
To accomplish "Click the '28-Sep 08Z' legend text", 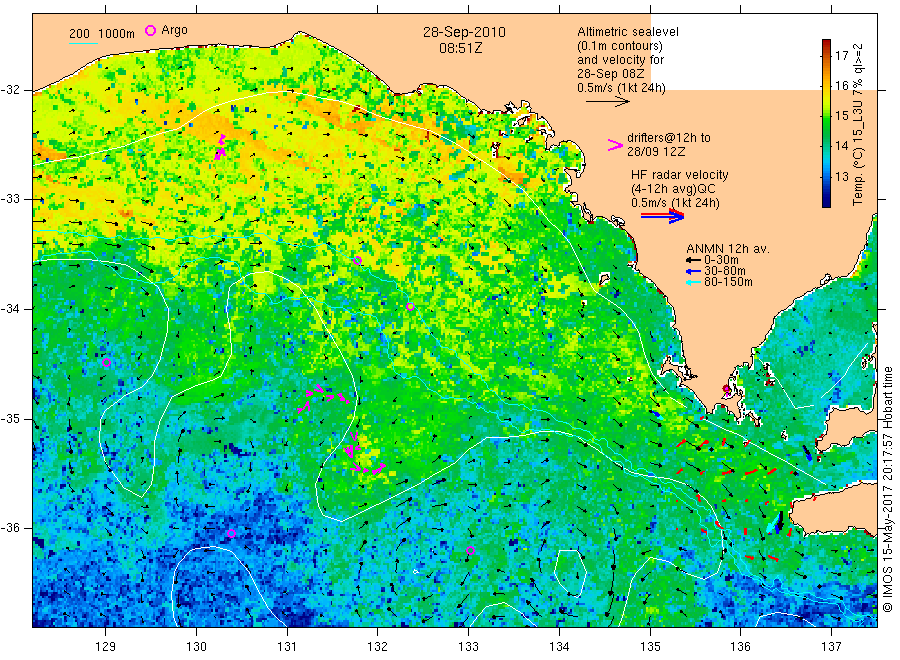I will tap(611, 74).
